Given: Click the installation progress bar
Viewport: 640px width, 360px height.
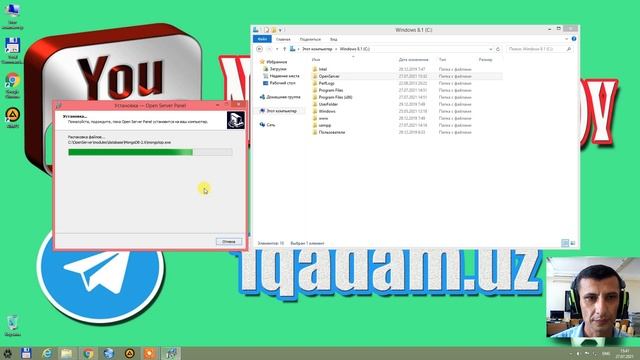Looking at the screenshot, I should tap(150, 152).
